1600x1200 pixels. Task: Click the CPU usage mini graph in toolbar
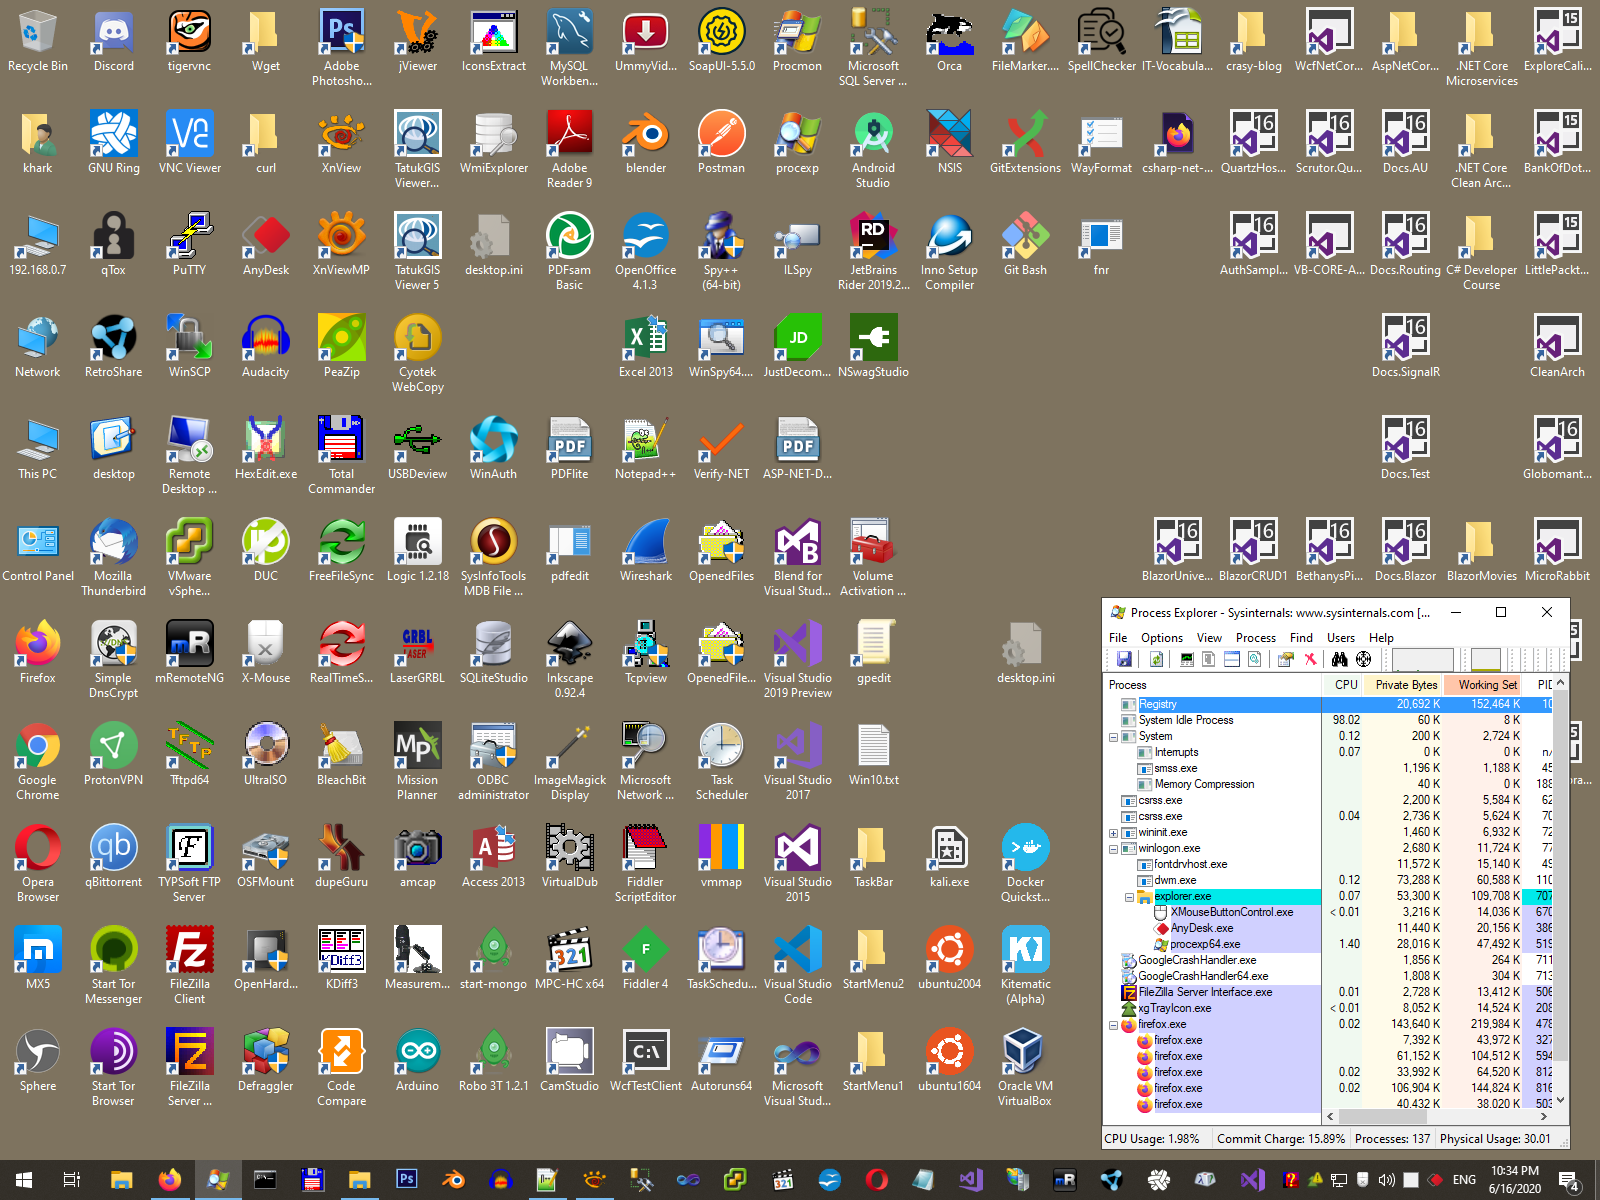pos(1422,659)
